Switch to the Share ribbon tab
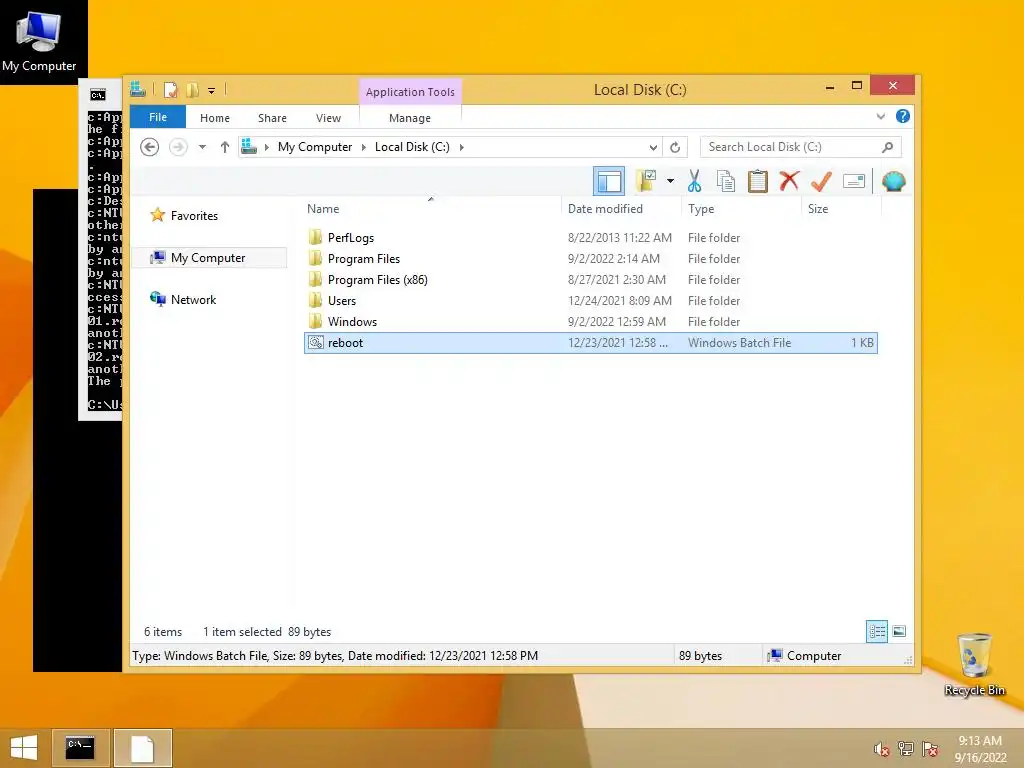Image resolution: width=1024 pixels, height=768 pixels. tap(272, 118)
